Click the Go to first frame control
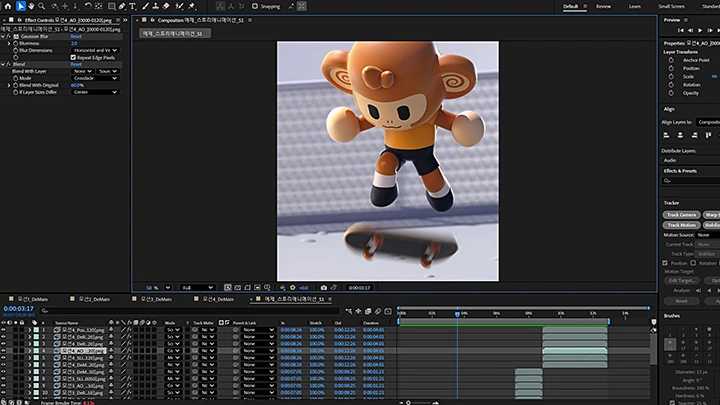720x405 pixels. 681,30
